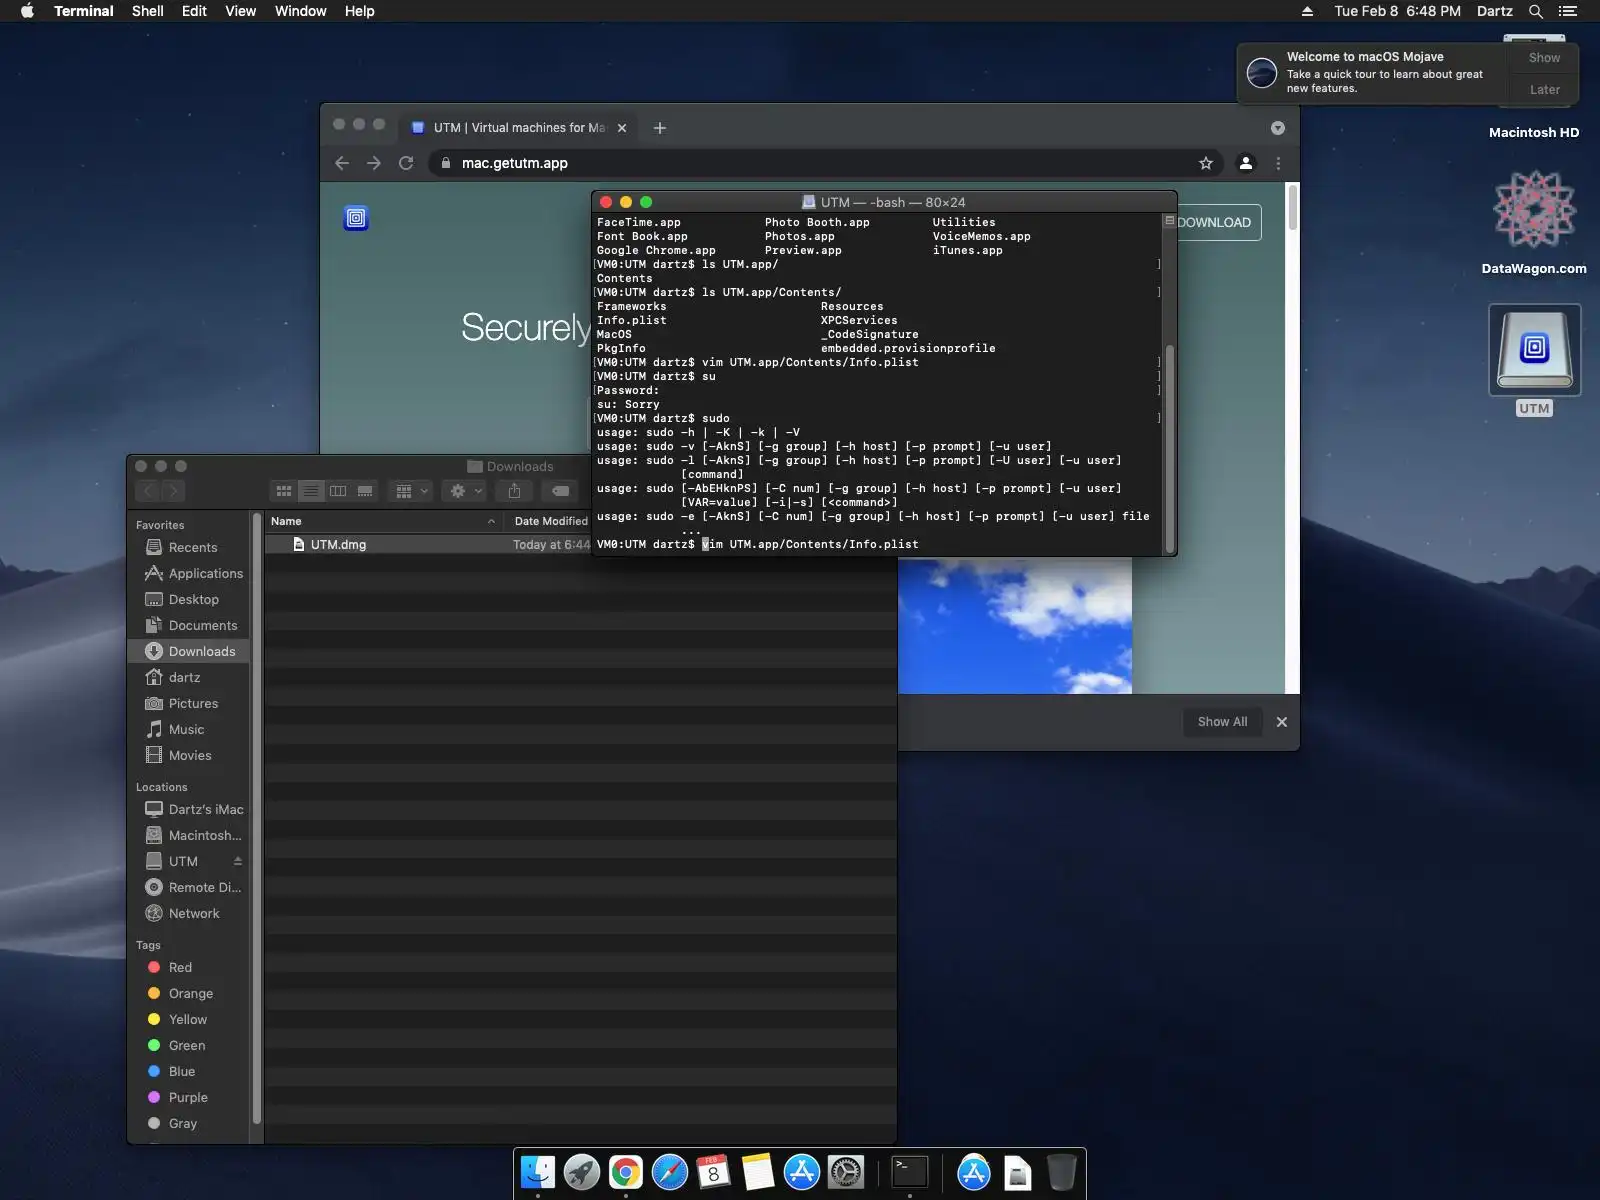The height and width of the screenshot is (1200, 1600).
Task: Switch to Terminal via Dock icon
Action: [910, 1172]
